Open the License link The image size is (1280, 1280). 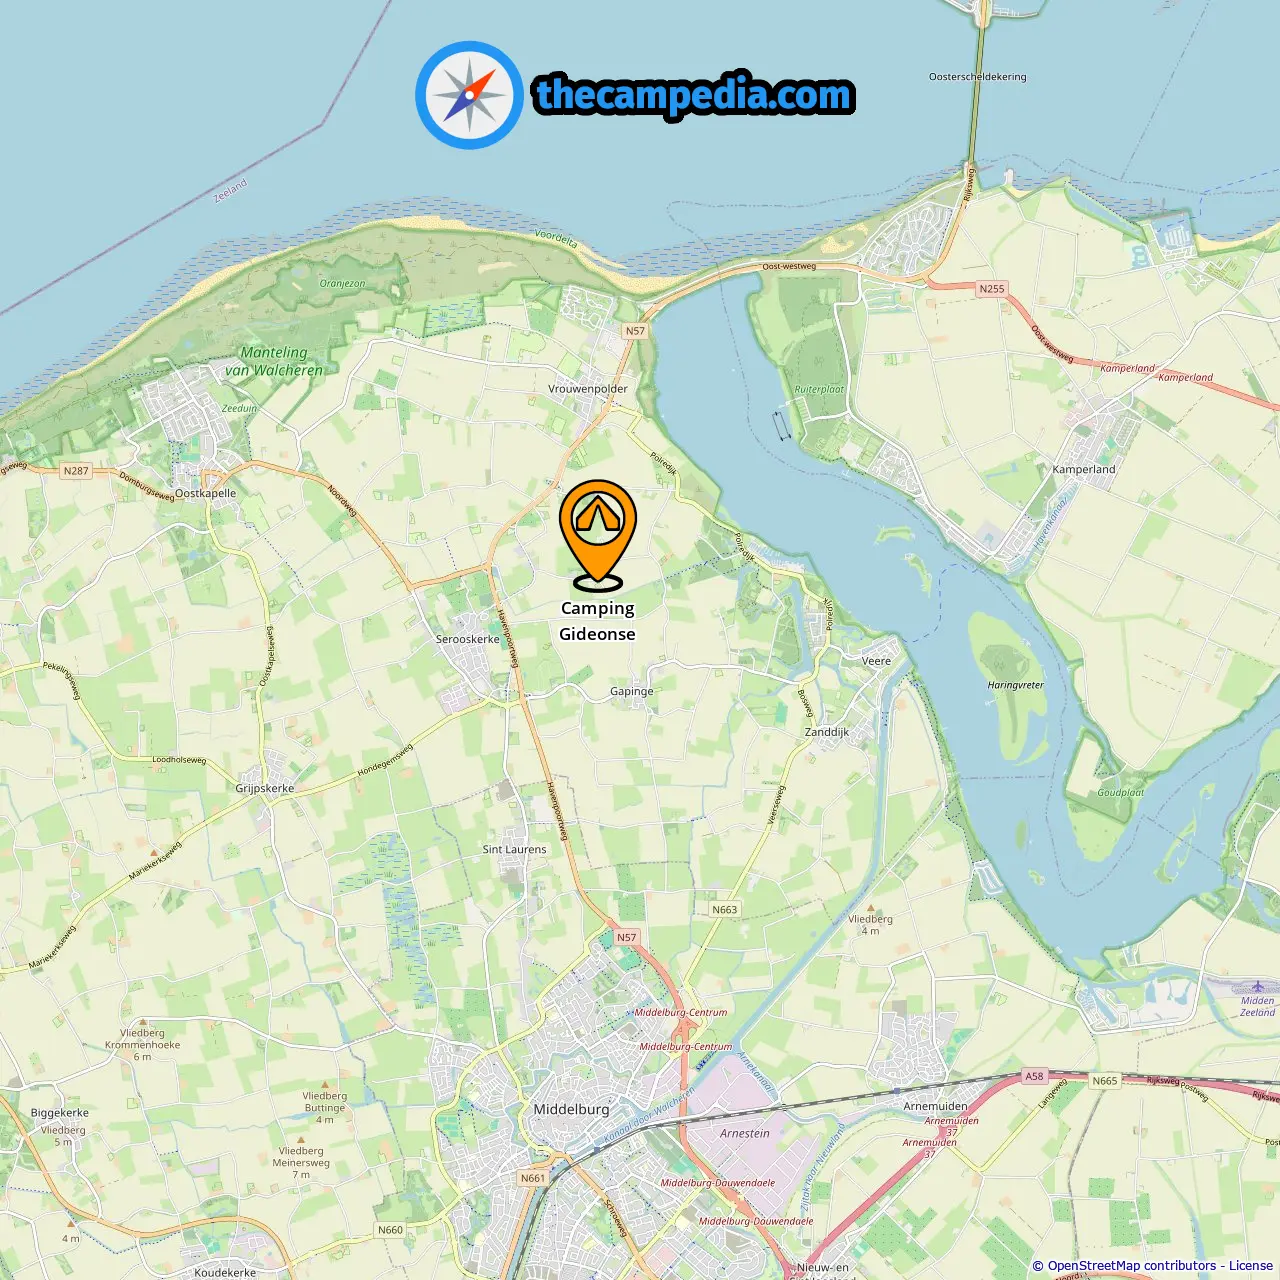click(x=1251, y=1265)
